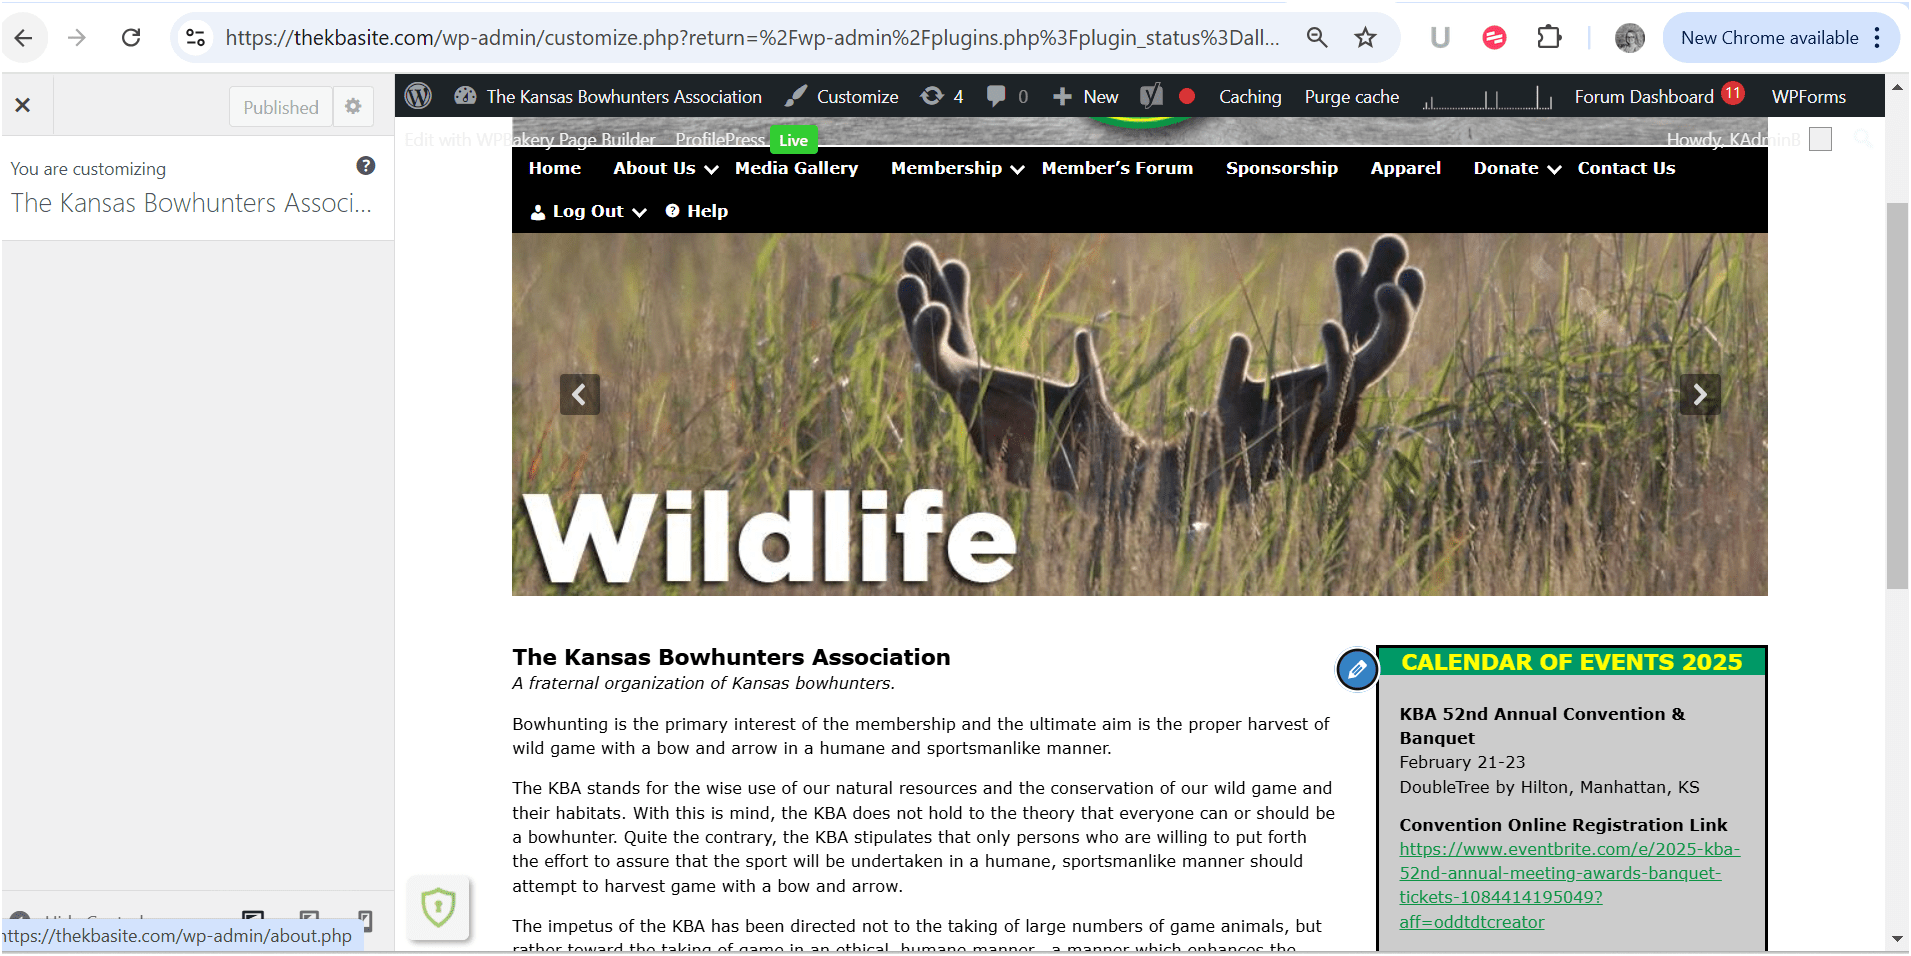Open Chrome profile avatar
The width and height of the screenshot is (1911, 956).
coord(1630,38)
